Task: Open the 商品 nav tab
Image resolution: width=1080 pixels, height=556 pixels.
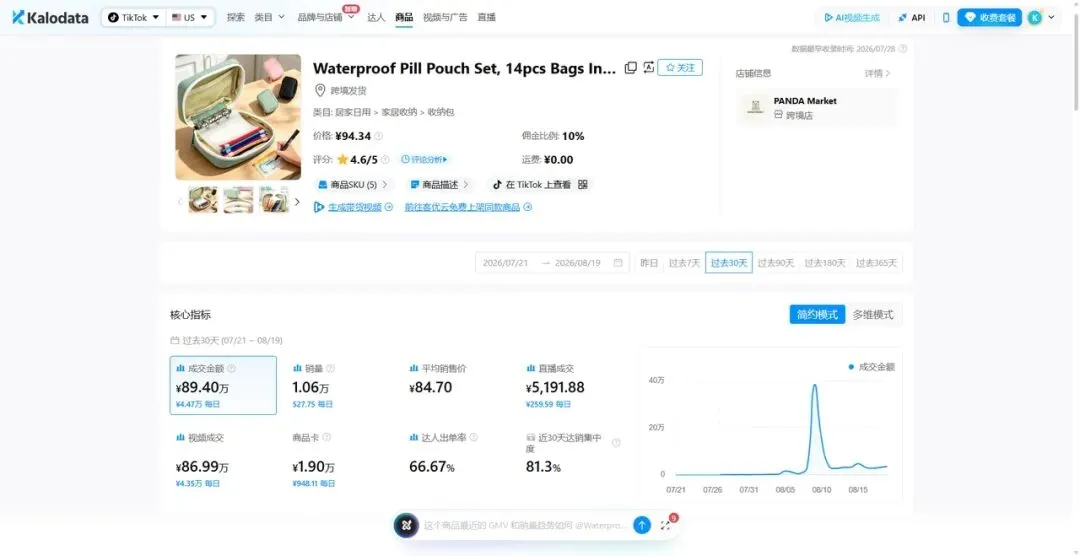Action: click(x=404, y=18)
